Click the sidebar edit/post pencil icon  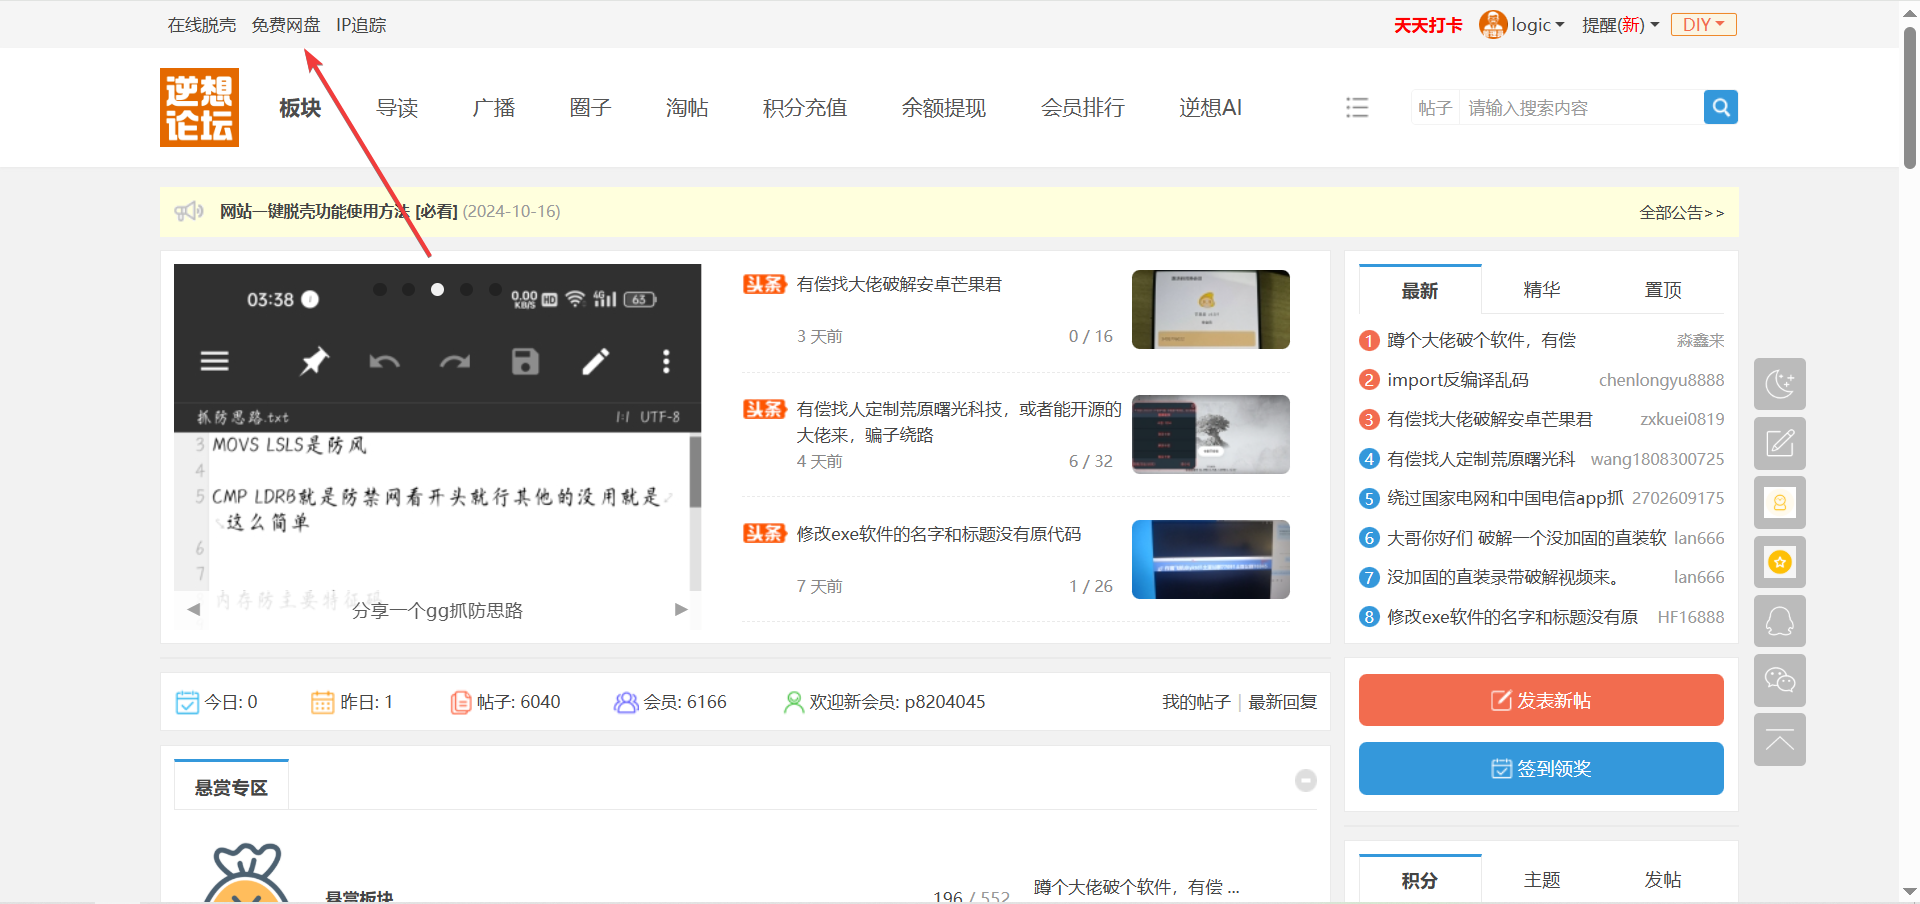point(1779,443)
